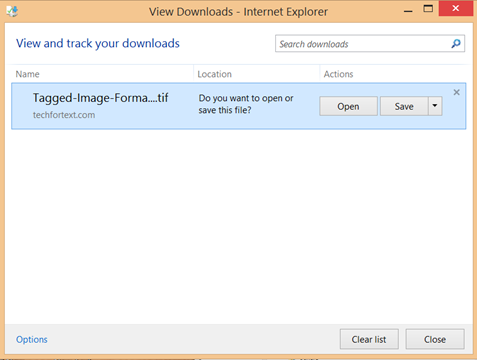
Task: Maximize the View Downloads window
Action: tap(428, 9)
